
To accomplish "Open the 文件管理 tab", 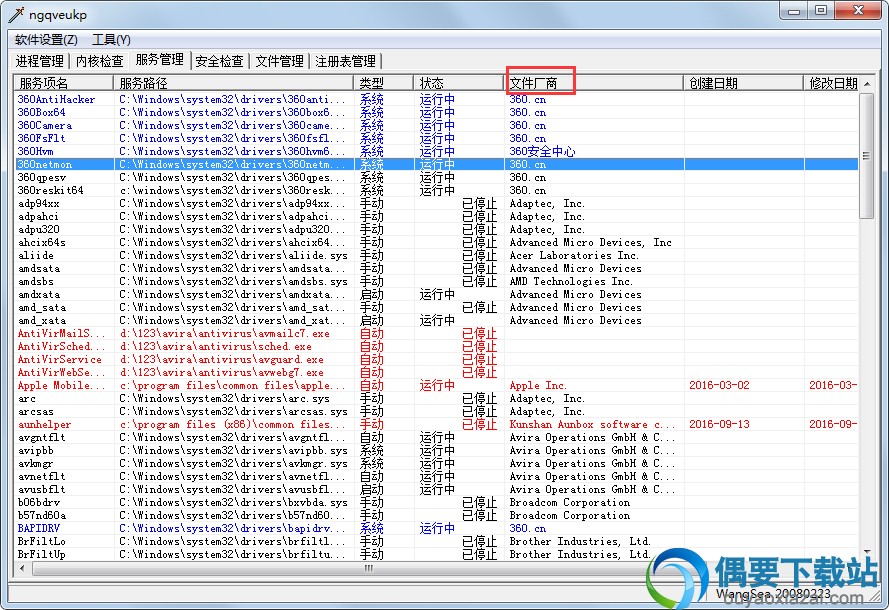I will click(x=280, y=61).
